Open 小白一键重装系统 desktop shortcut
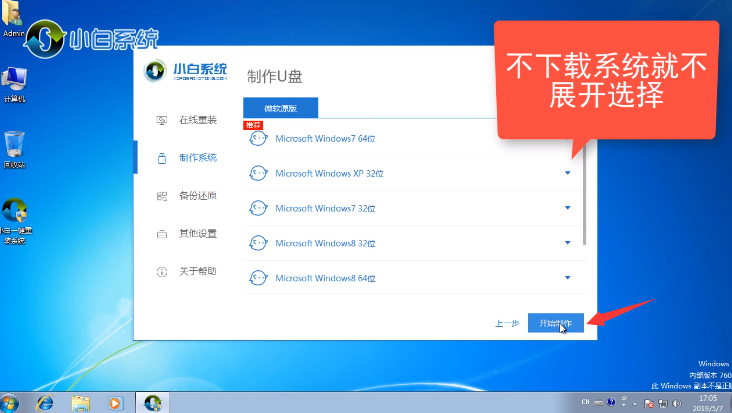 (15, 221)
